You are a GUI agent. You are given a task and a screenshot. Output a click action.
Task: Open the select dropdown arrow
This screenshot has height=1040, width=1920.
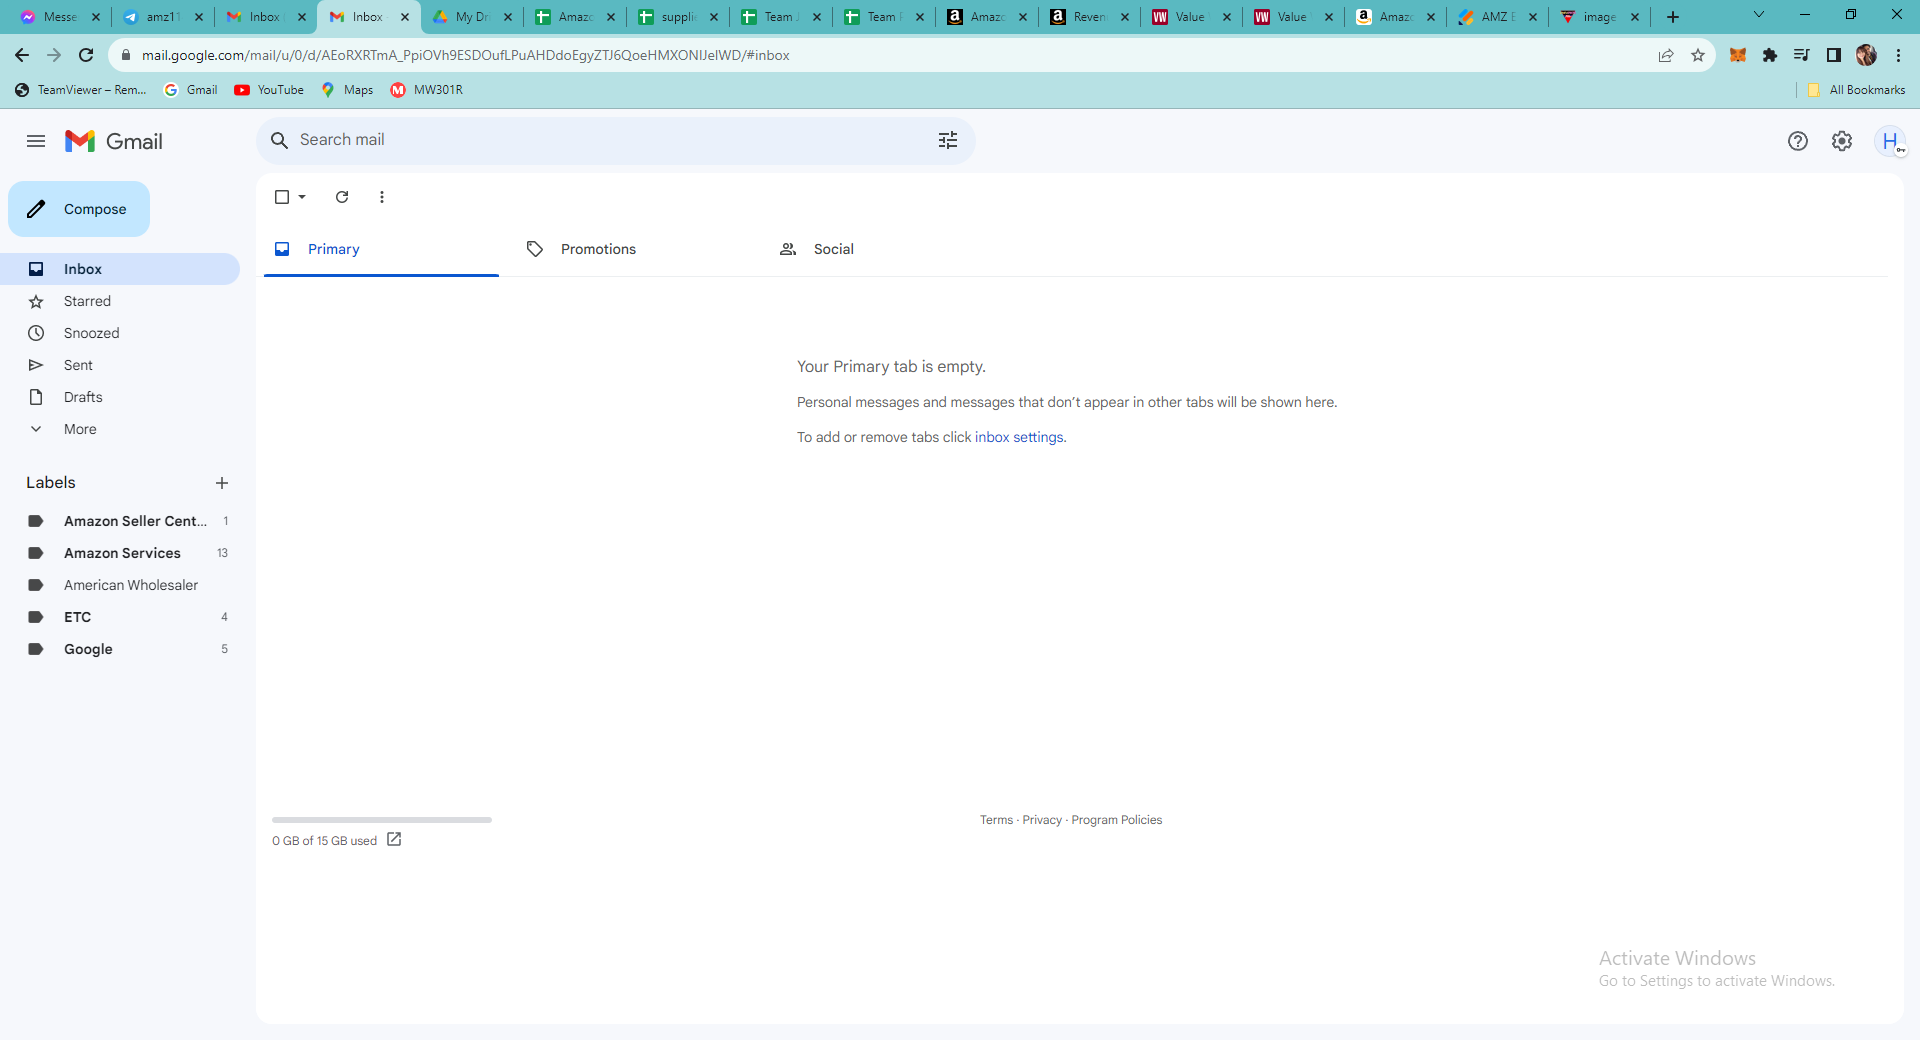tap(302, 197)
